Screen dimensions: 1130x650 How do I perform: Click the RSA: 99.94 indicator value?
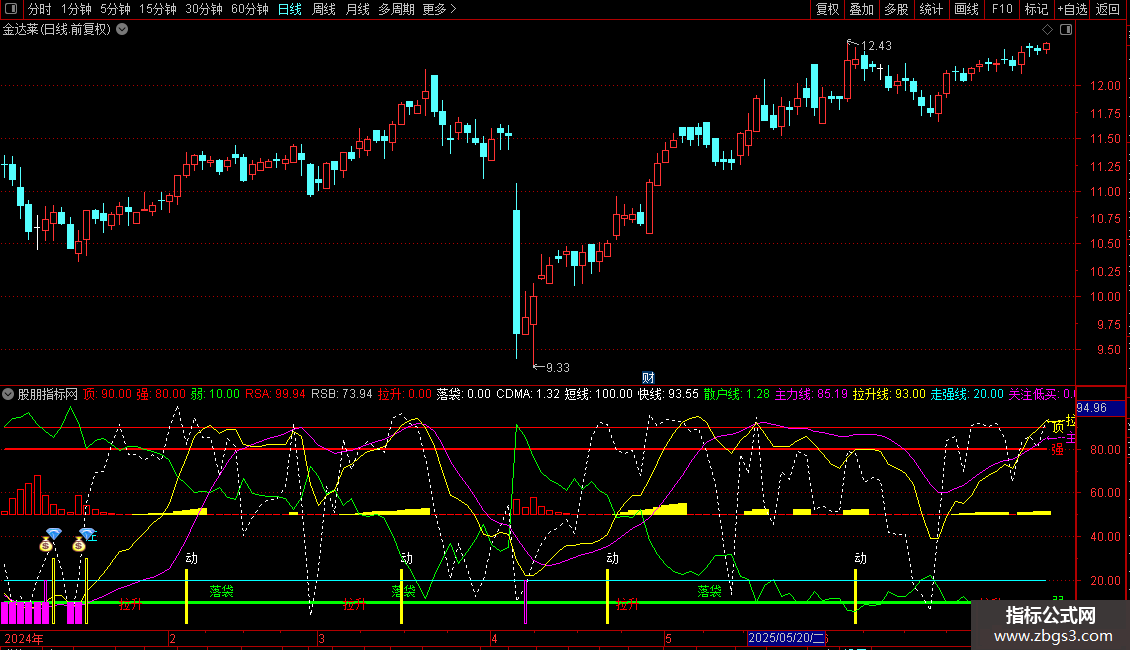[275, 394]
